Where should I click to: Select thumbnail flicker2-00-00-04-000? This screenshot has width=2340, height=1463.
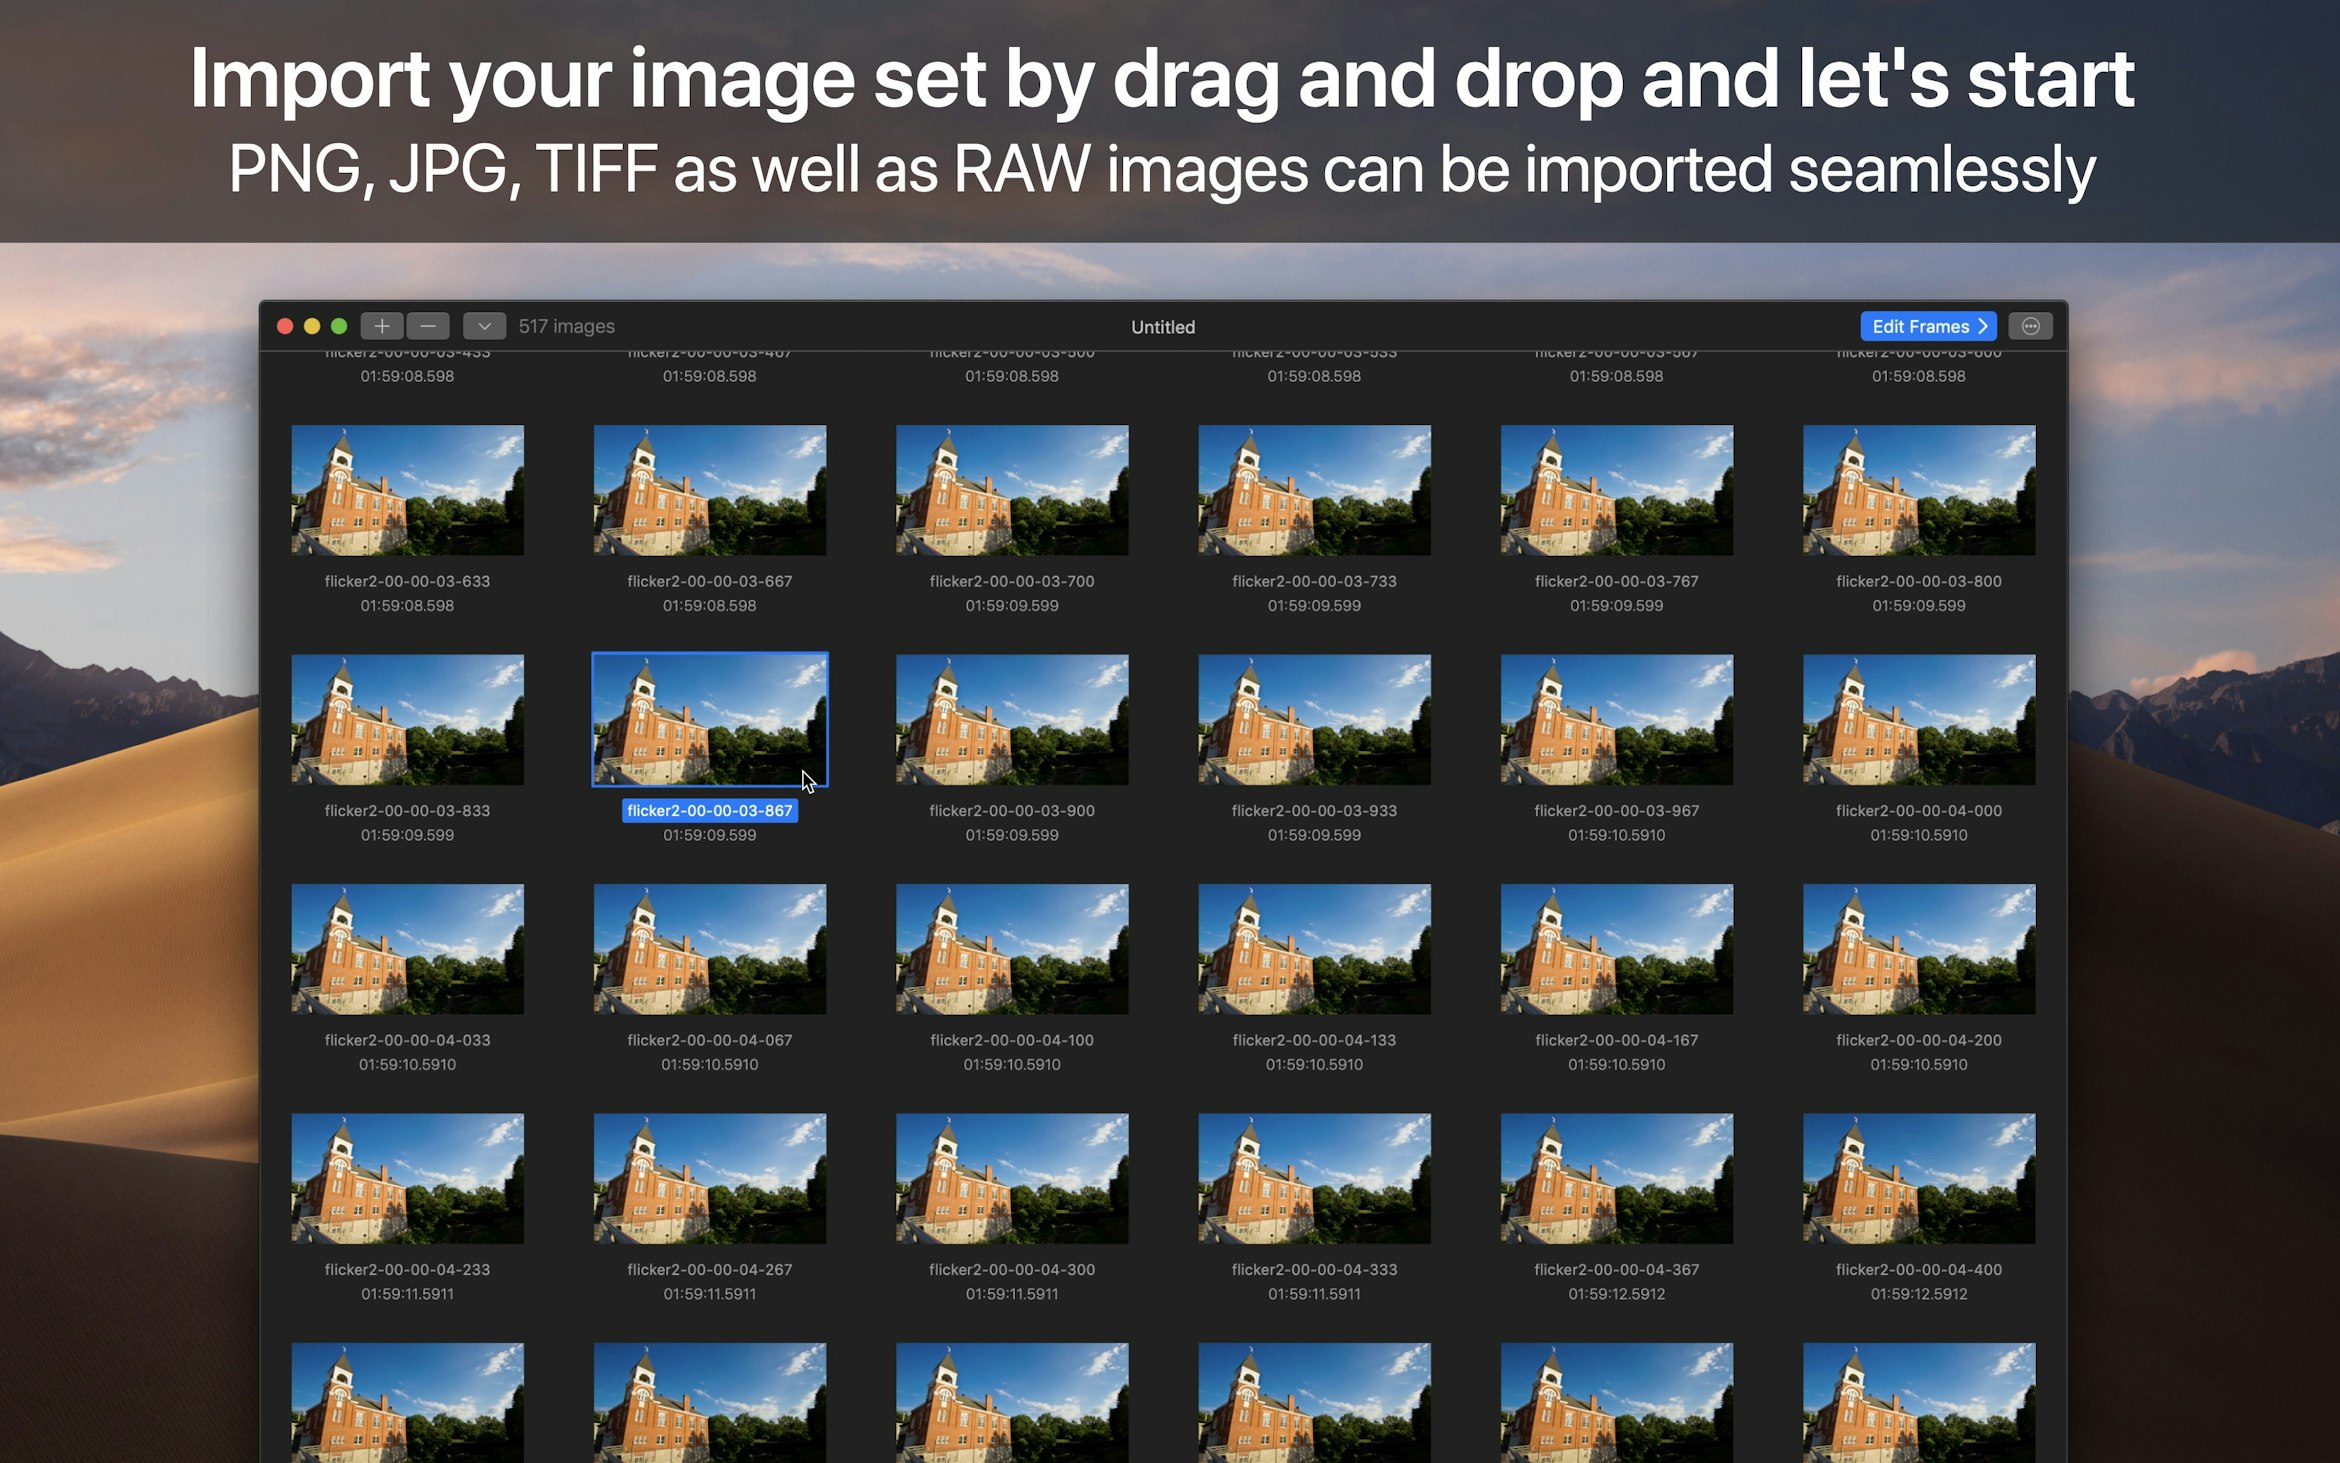pos(1918,719)
